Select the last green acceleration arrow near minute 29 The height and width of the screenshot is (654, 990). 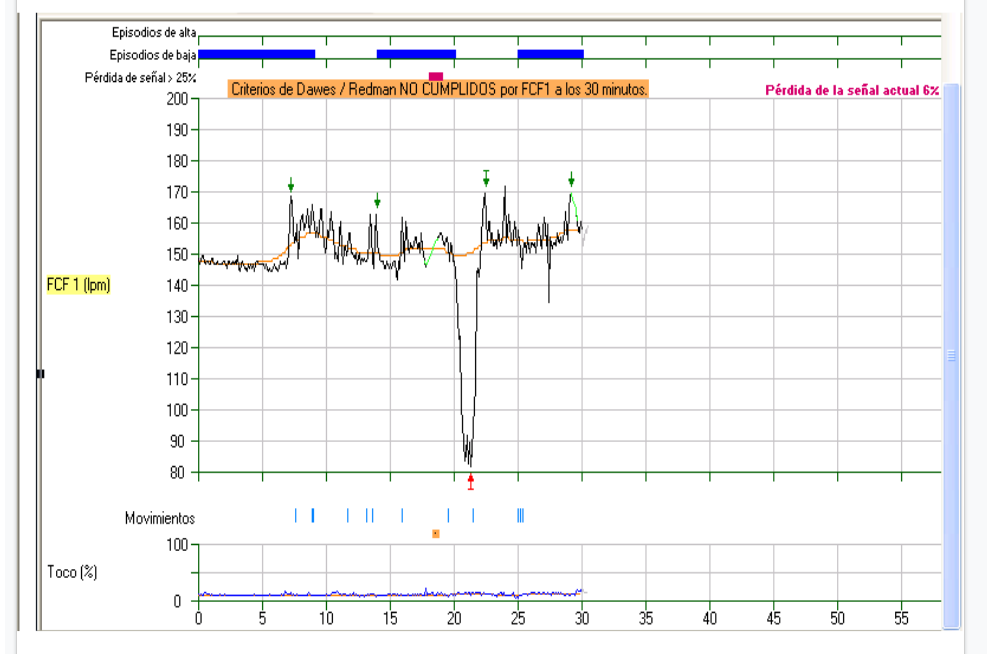571,179
